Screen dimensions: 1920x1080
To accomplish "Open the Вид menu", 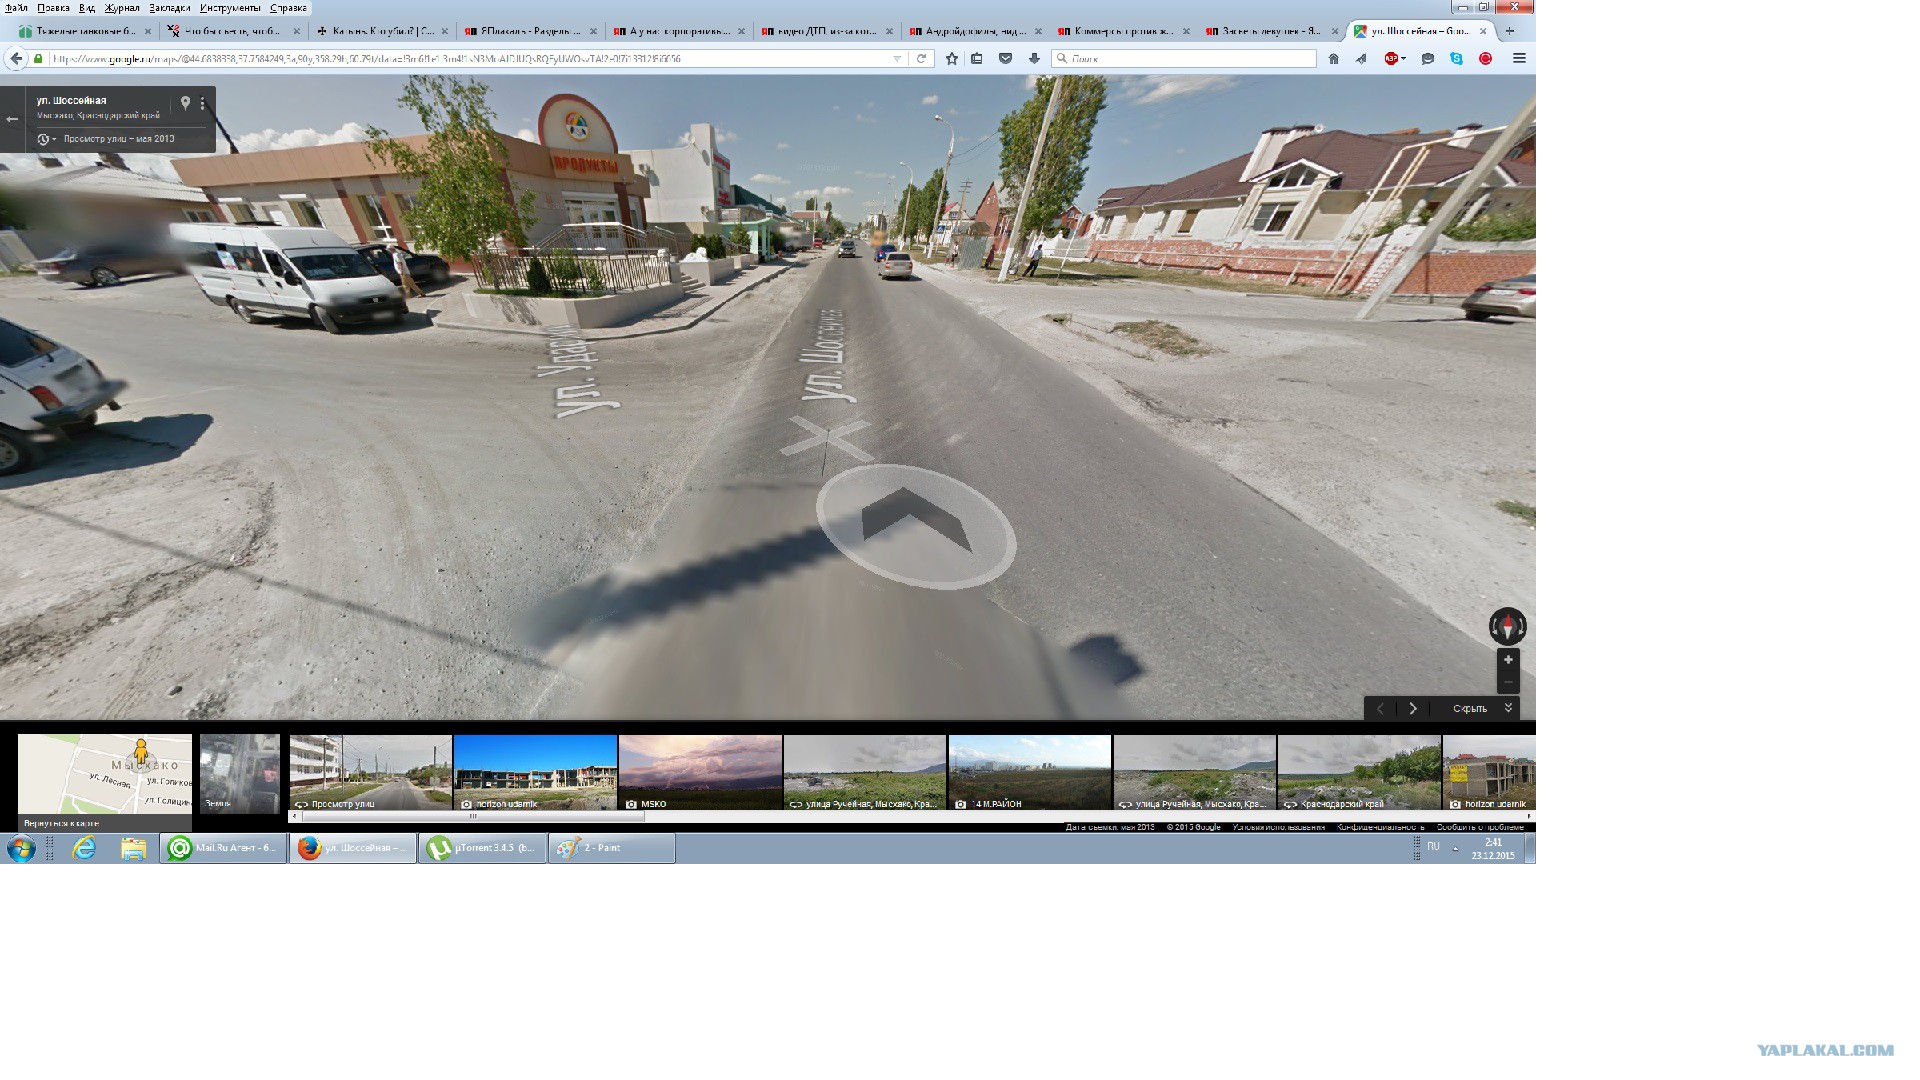I will [87, 8].
